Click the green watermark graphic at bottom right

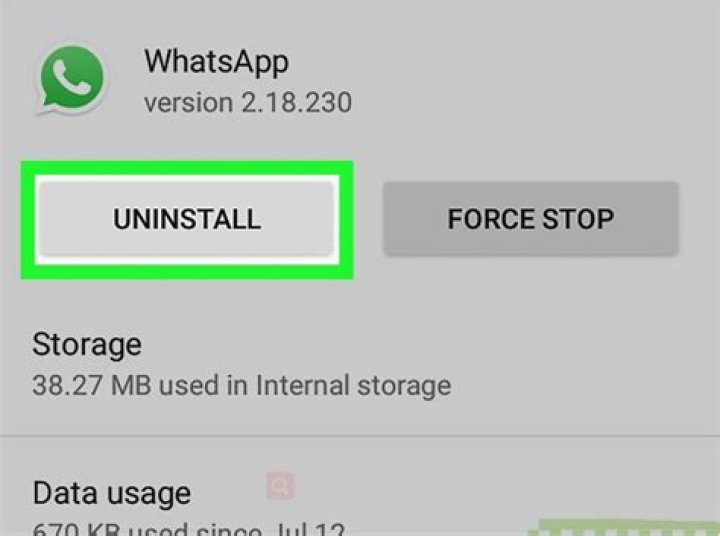point(624,527)
